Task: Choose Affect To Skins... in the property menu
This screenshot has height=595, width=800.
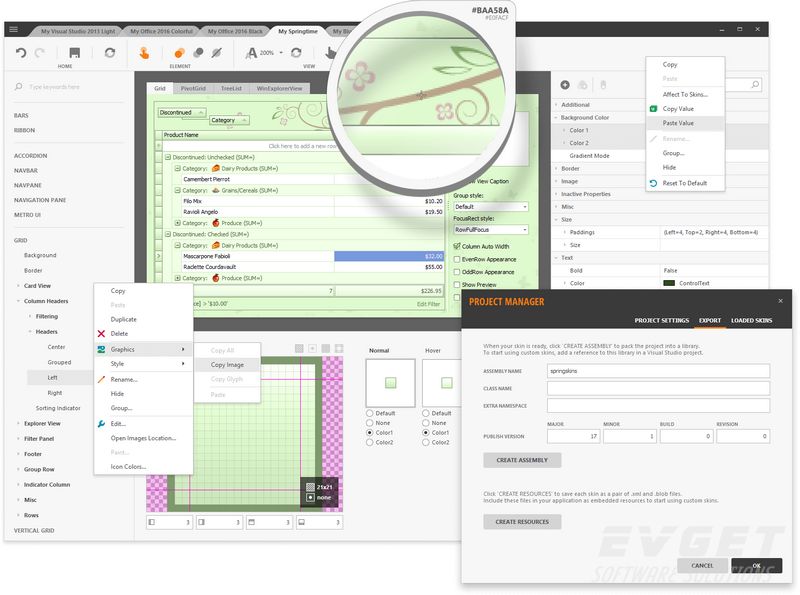Action: pyautogui.click(x=685, y=94)
